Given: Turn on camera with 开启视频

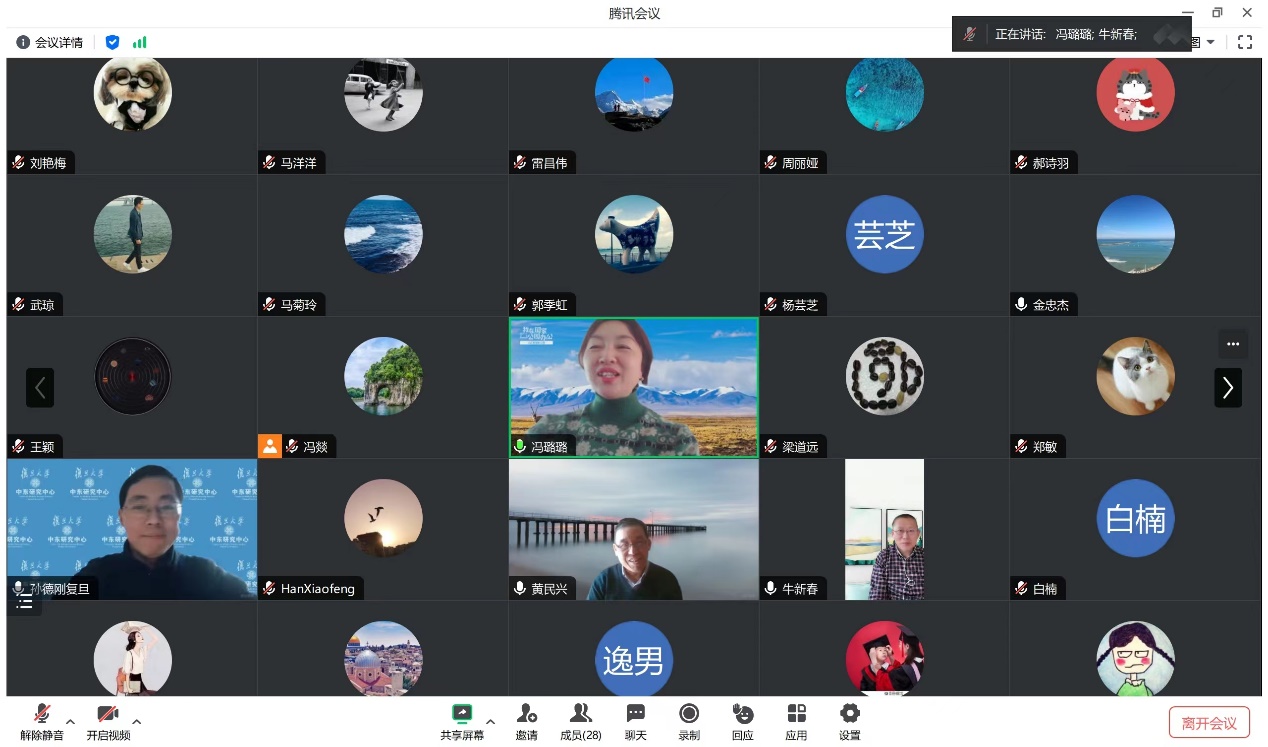Looking at the screenshot, I should [108, 721].
